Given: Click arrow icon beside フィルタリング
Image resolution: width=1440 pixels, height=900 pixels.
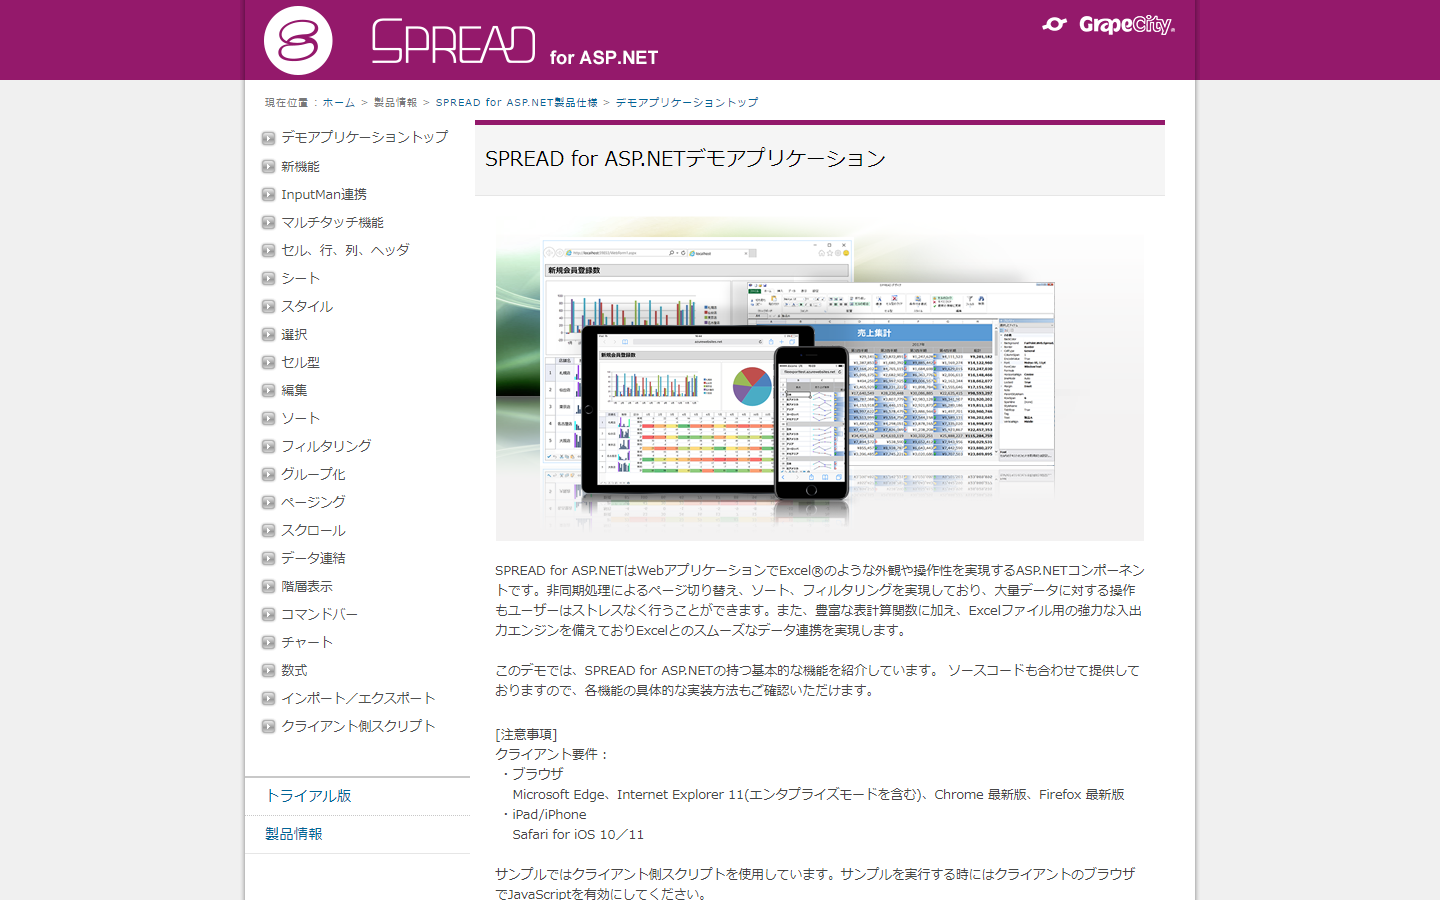Looking at the screenshot, I should pos(268,446).
